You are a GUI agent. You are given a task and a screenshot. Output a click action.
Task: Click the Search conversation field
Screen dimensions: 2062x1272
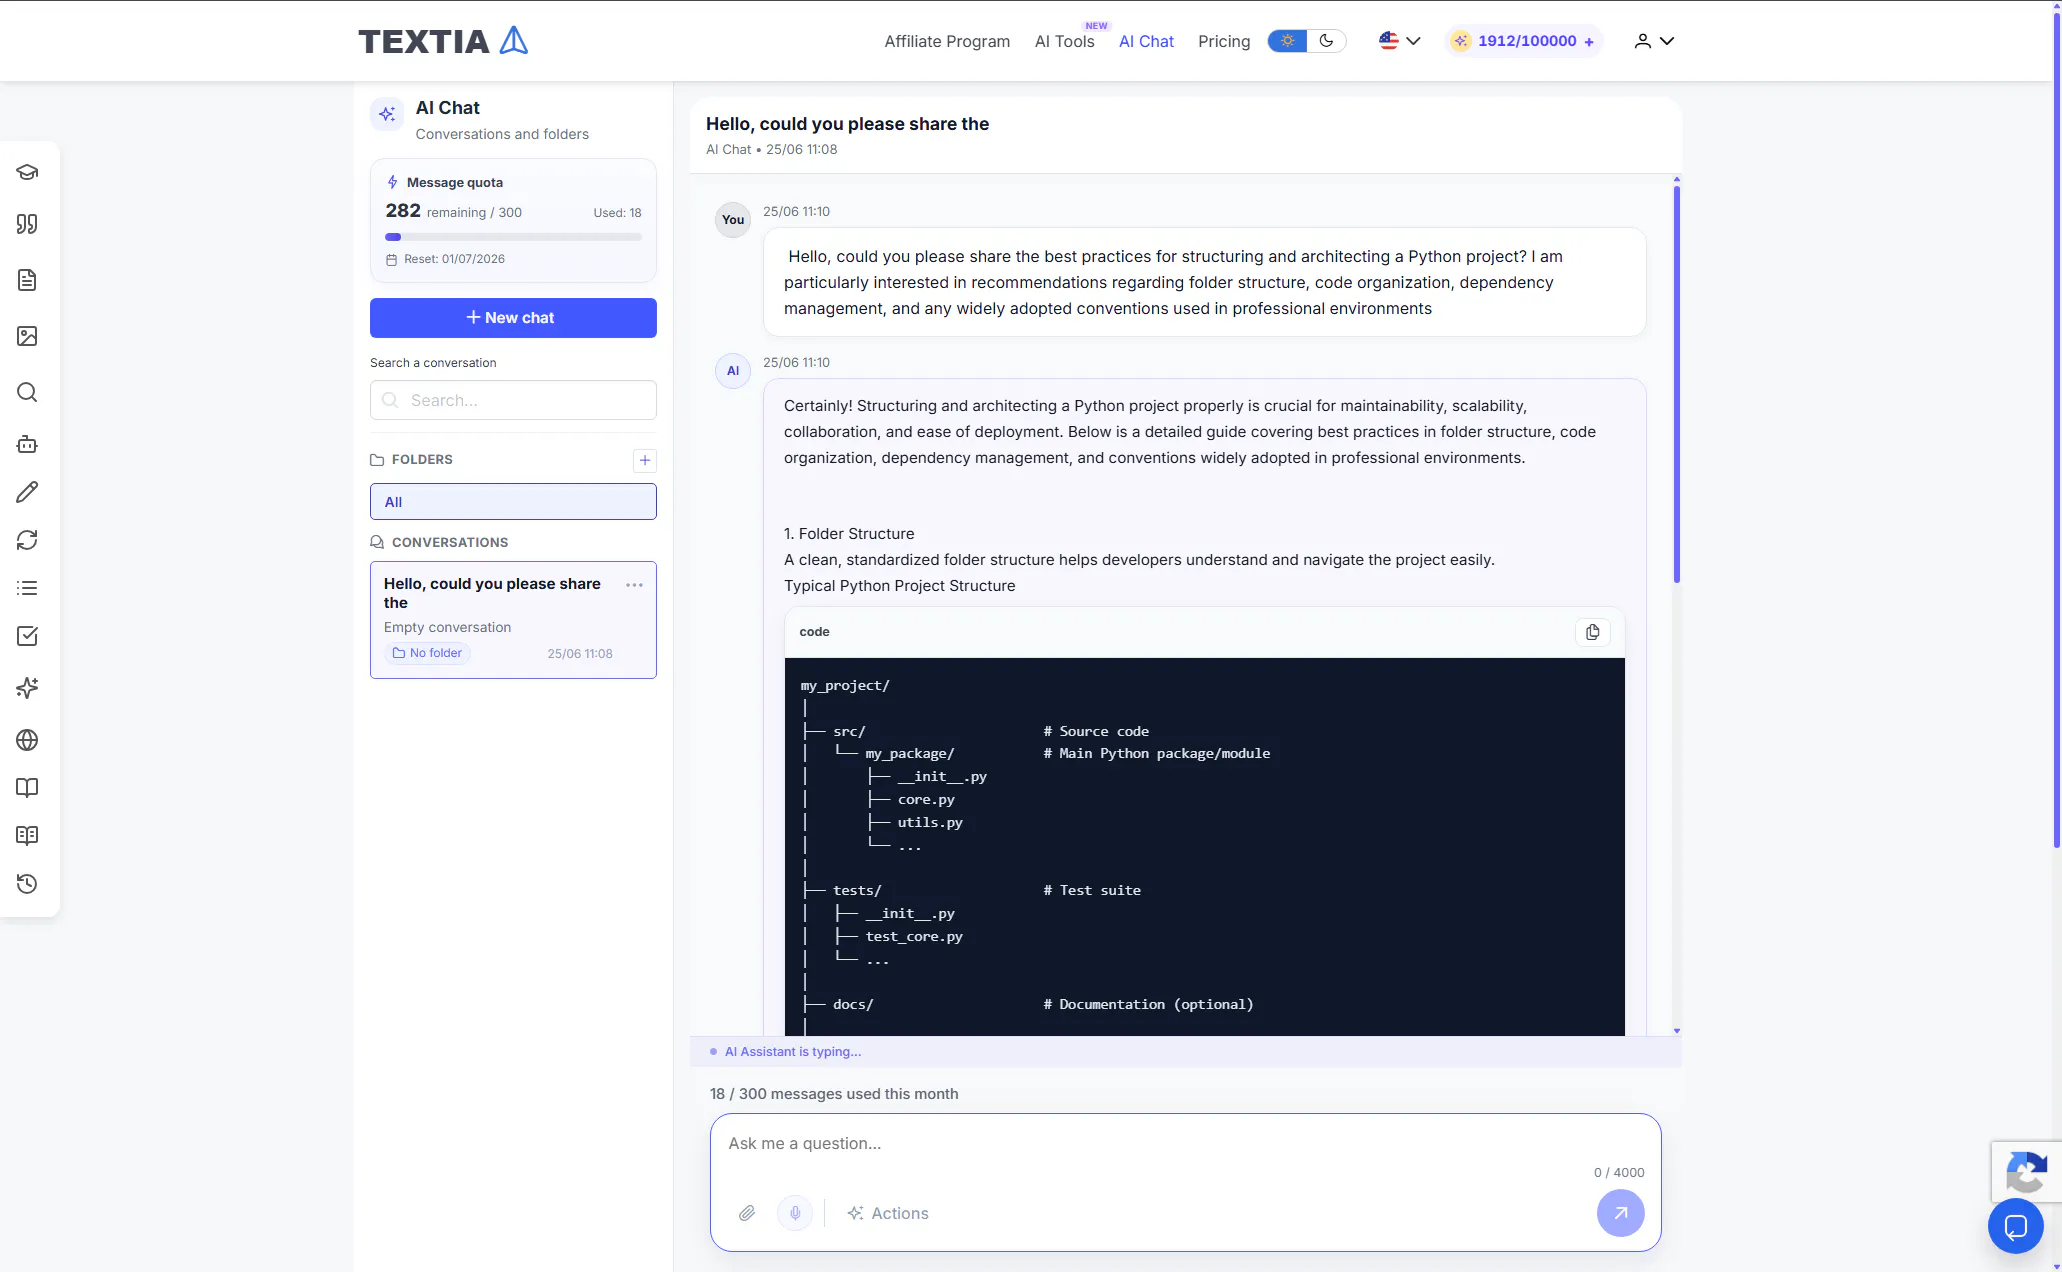click(x=513, y=400)
